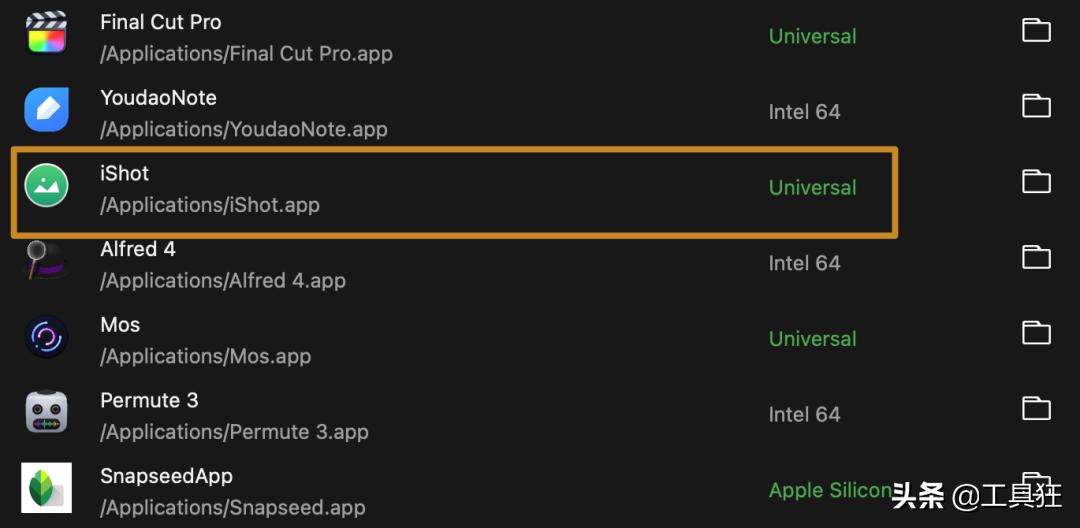The width and height of the screenshot is (1080, 528).
Task: Click the Mos app icon
Action: (46, 337)
